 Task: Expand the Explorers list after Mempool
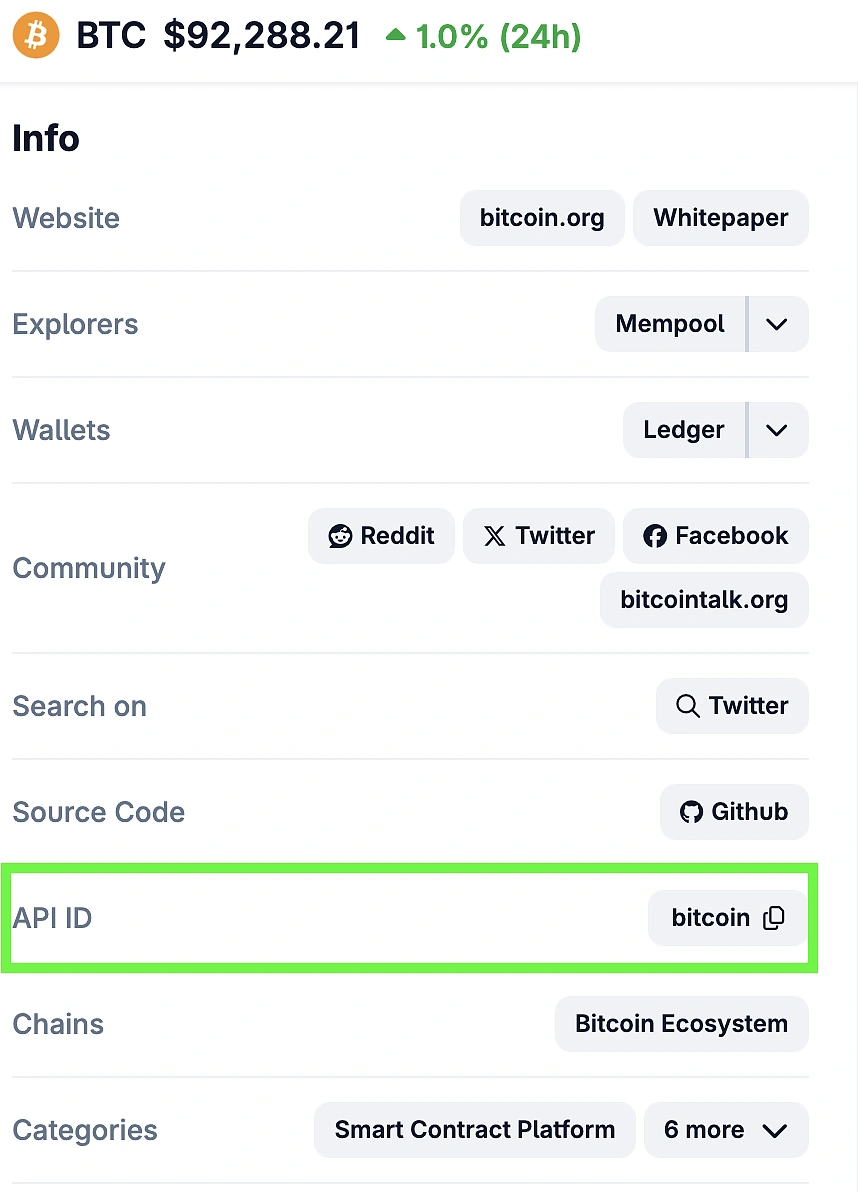tap(777, 323)
